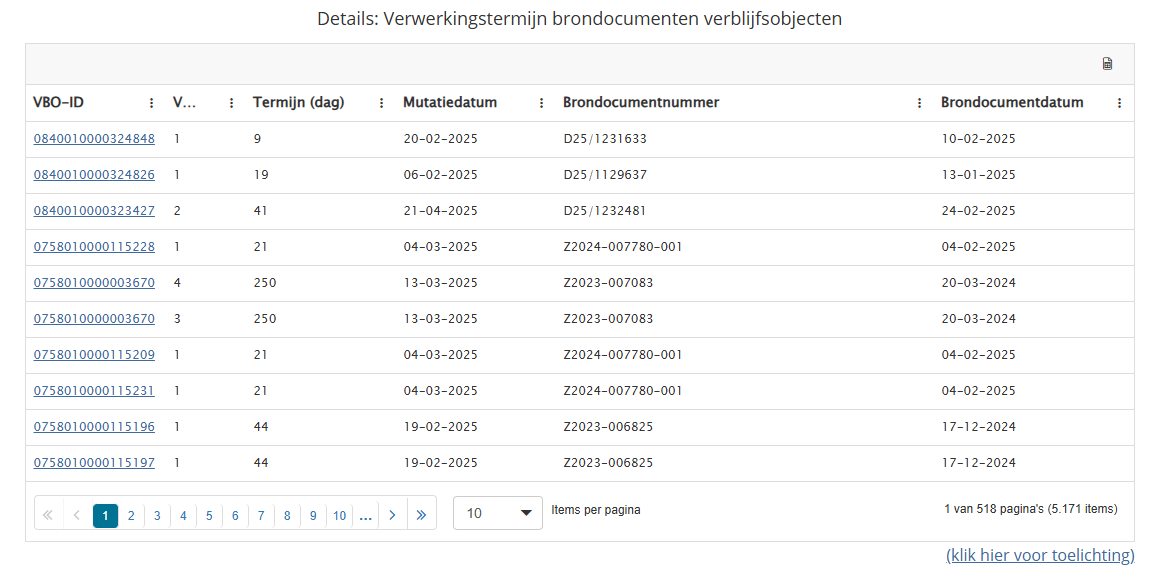
Task: Open Termijn (dag) column options menu
Action: point(381,103)
